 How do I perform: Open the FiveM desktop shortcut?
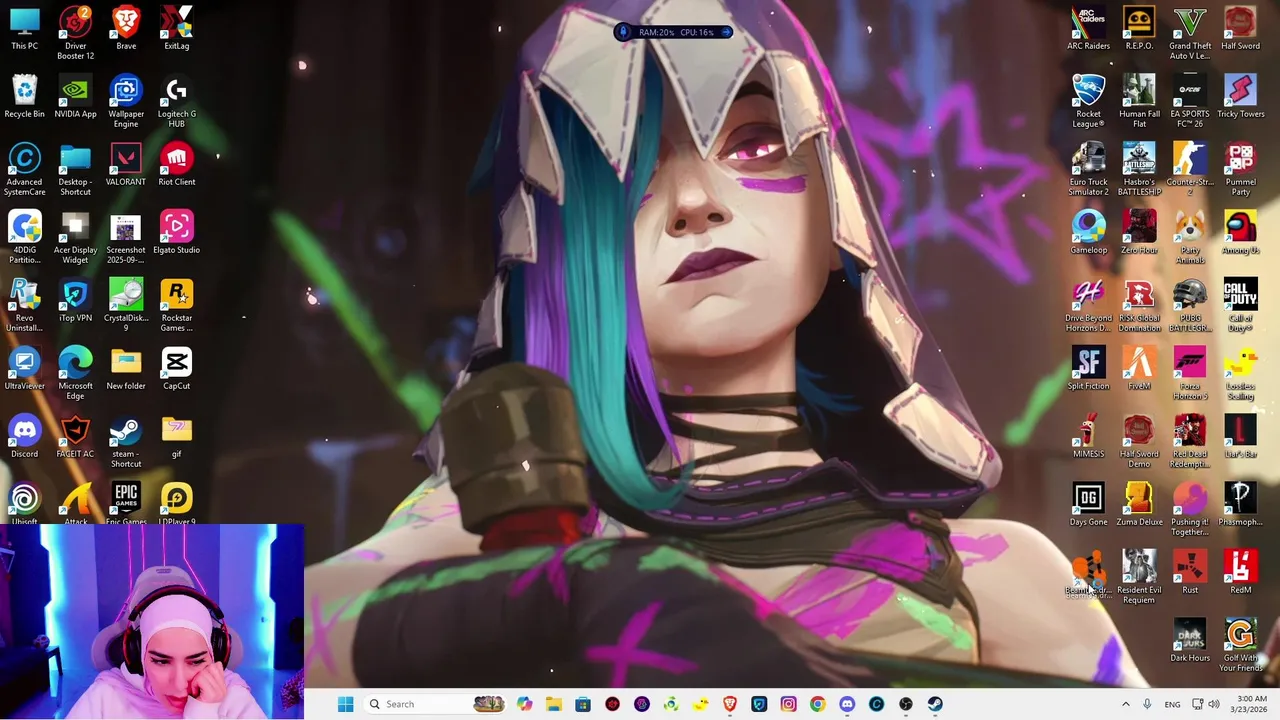click(1139, 369)
